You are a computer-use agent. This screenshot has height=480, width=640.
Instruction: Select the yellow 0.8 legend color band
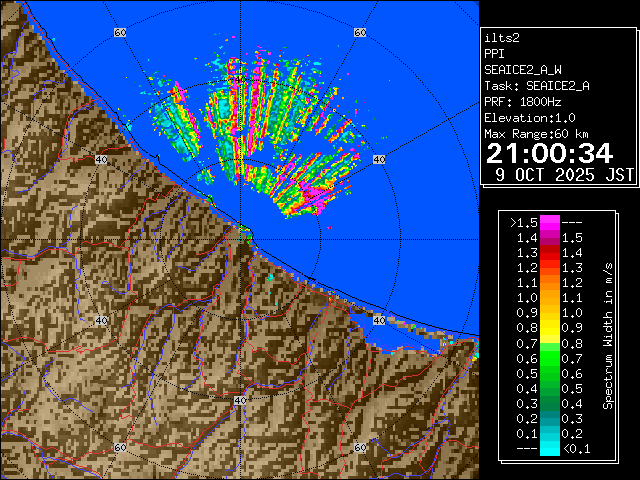(549, 327)
